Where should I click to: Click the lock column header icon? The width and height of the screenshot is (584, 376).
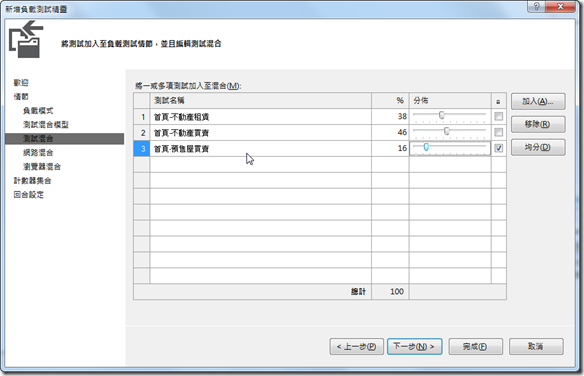click(498, 101)
